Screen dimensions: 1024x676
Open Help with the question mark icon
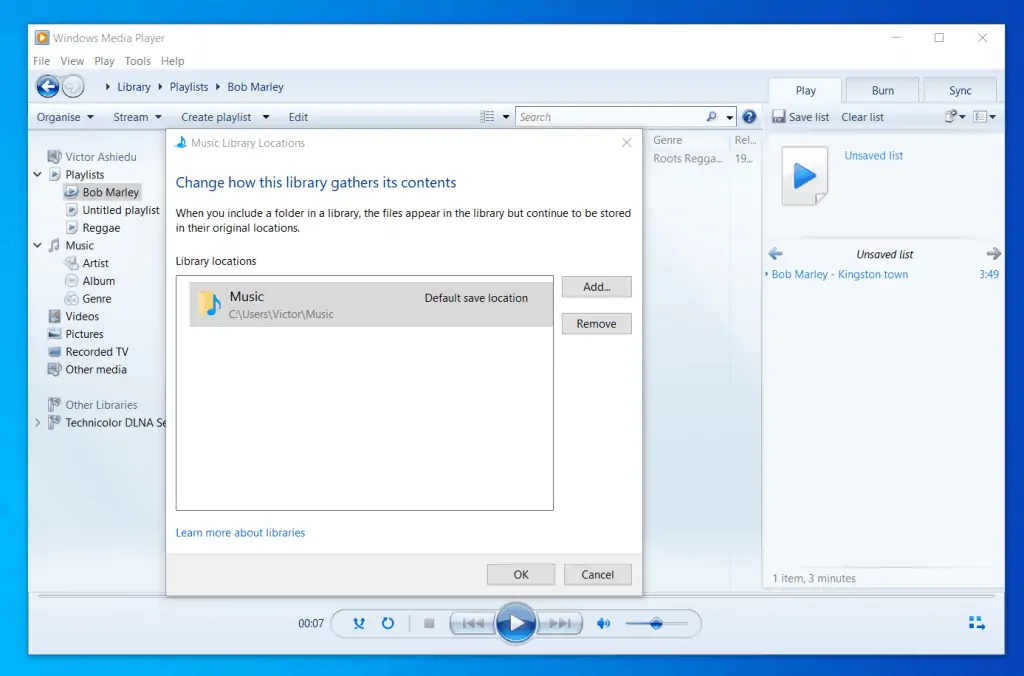point(750,117)
